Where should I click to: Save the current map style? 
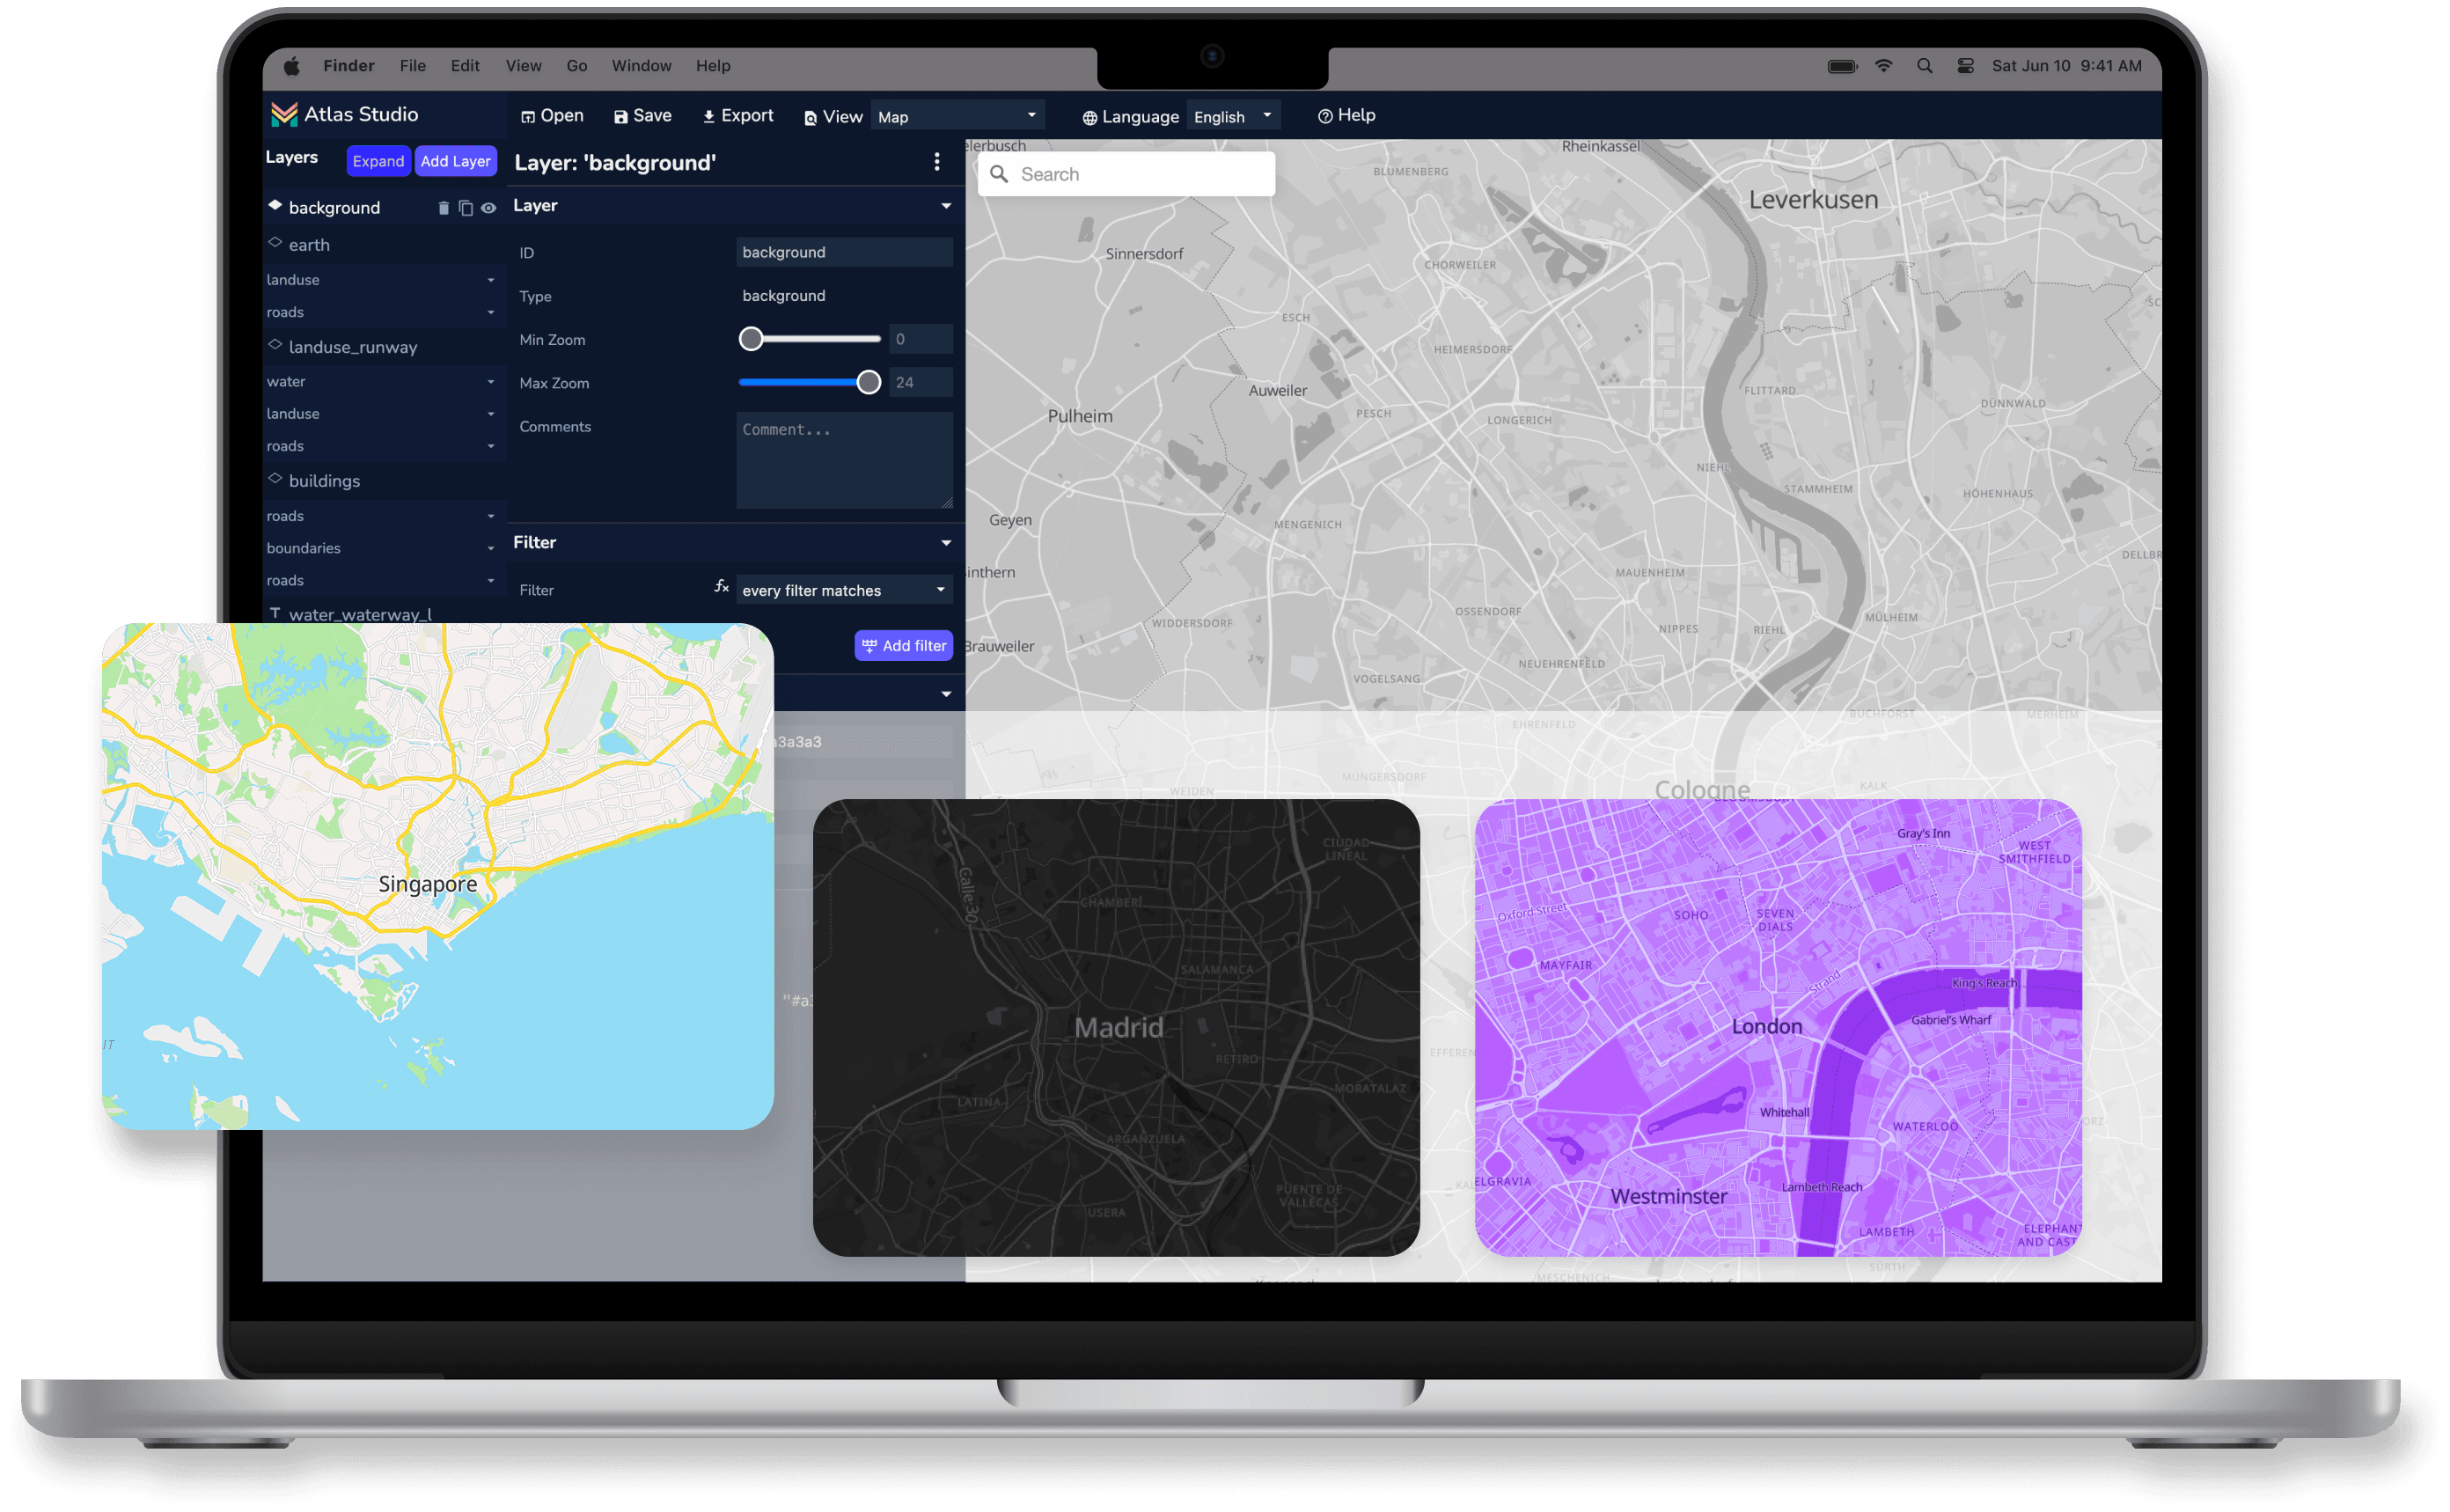click(x=642, y=115)
